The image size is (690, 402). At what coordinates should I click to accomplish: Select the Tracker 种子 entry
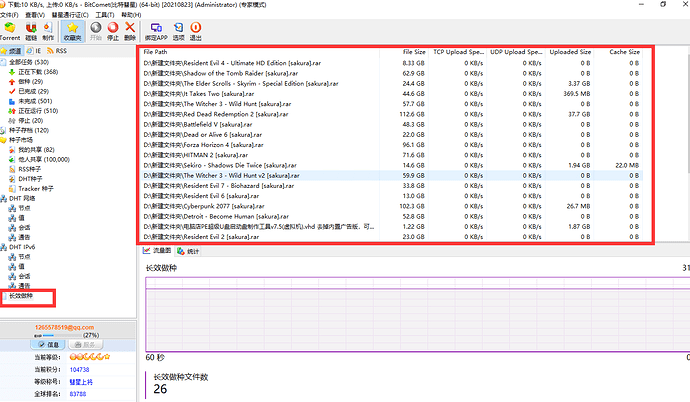click(31, 189)
